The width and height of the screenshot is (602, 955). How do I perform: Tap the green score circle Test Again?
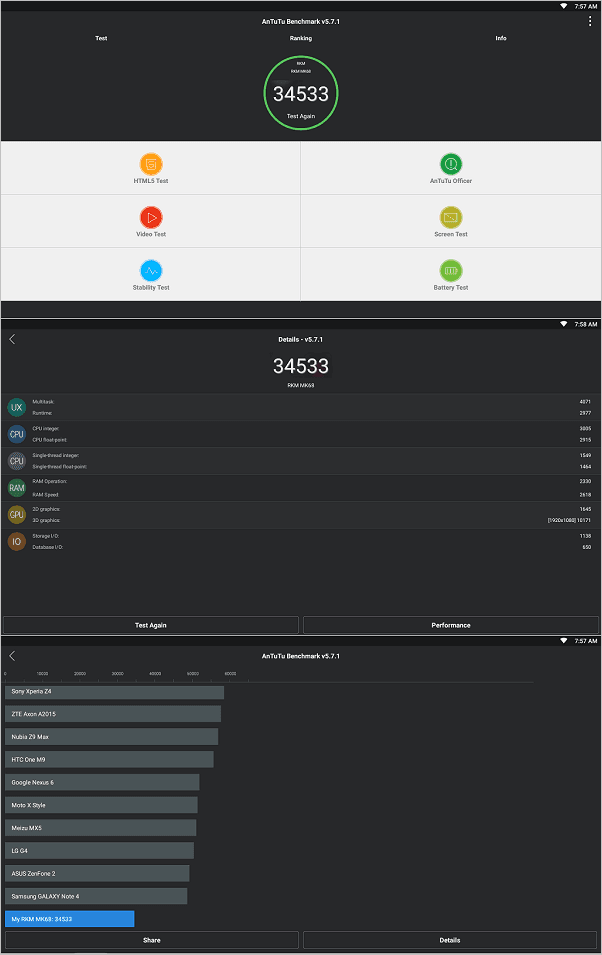(x=301, y=93)
